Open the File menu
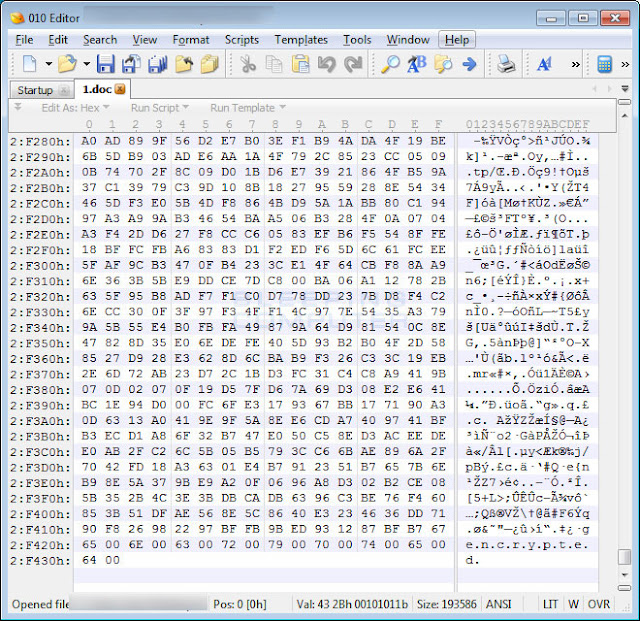 click(x=24, y=40)
